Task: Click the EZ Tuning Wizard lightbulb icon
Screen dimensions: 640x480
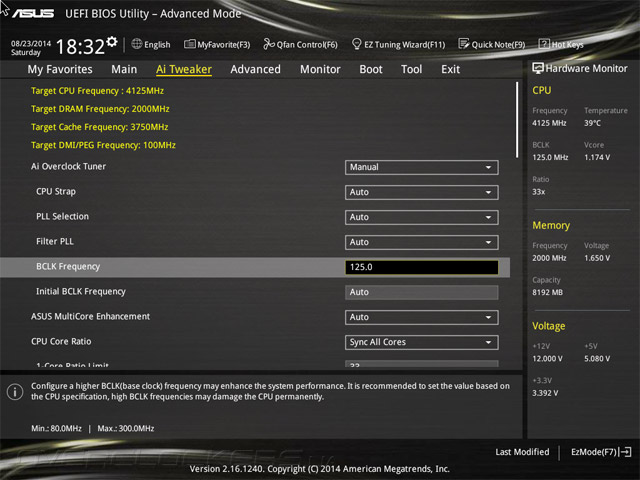Action: 356,44
